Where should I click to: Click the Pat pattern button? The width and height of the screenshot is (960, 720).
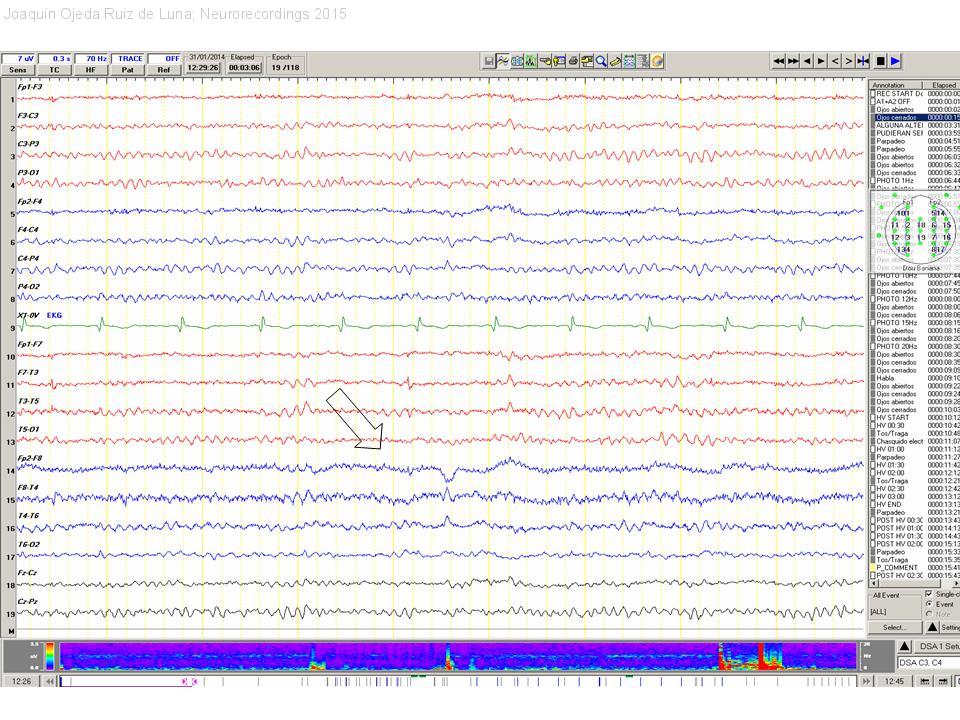127,70
